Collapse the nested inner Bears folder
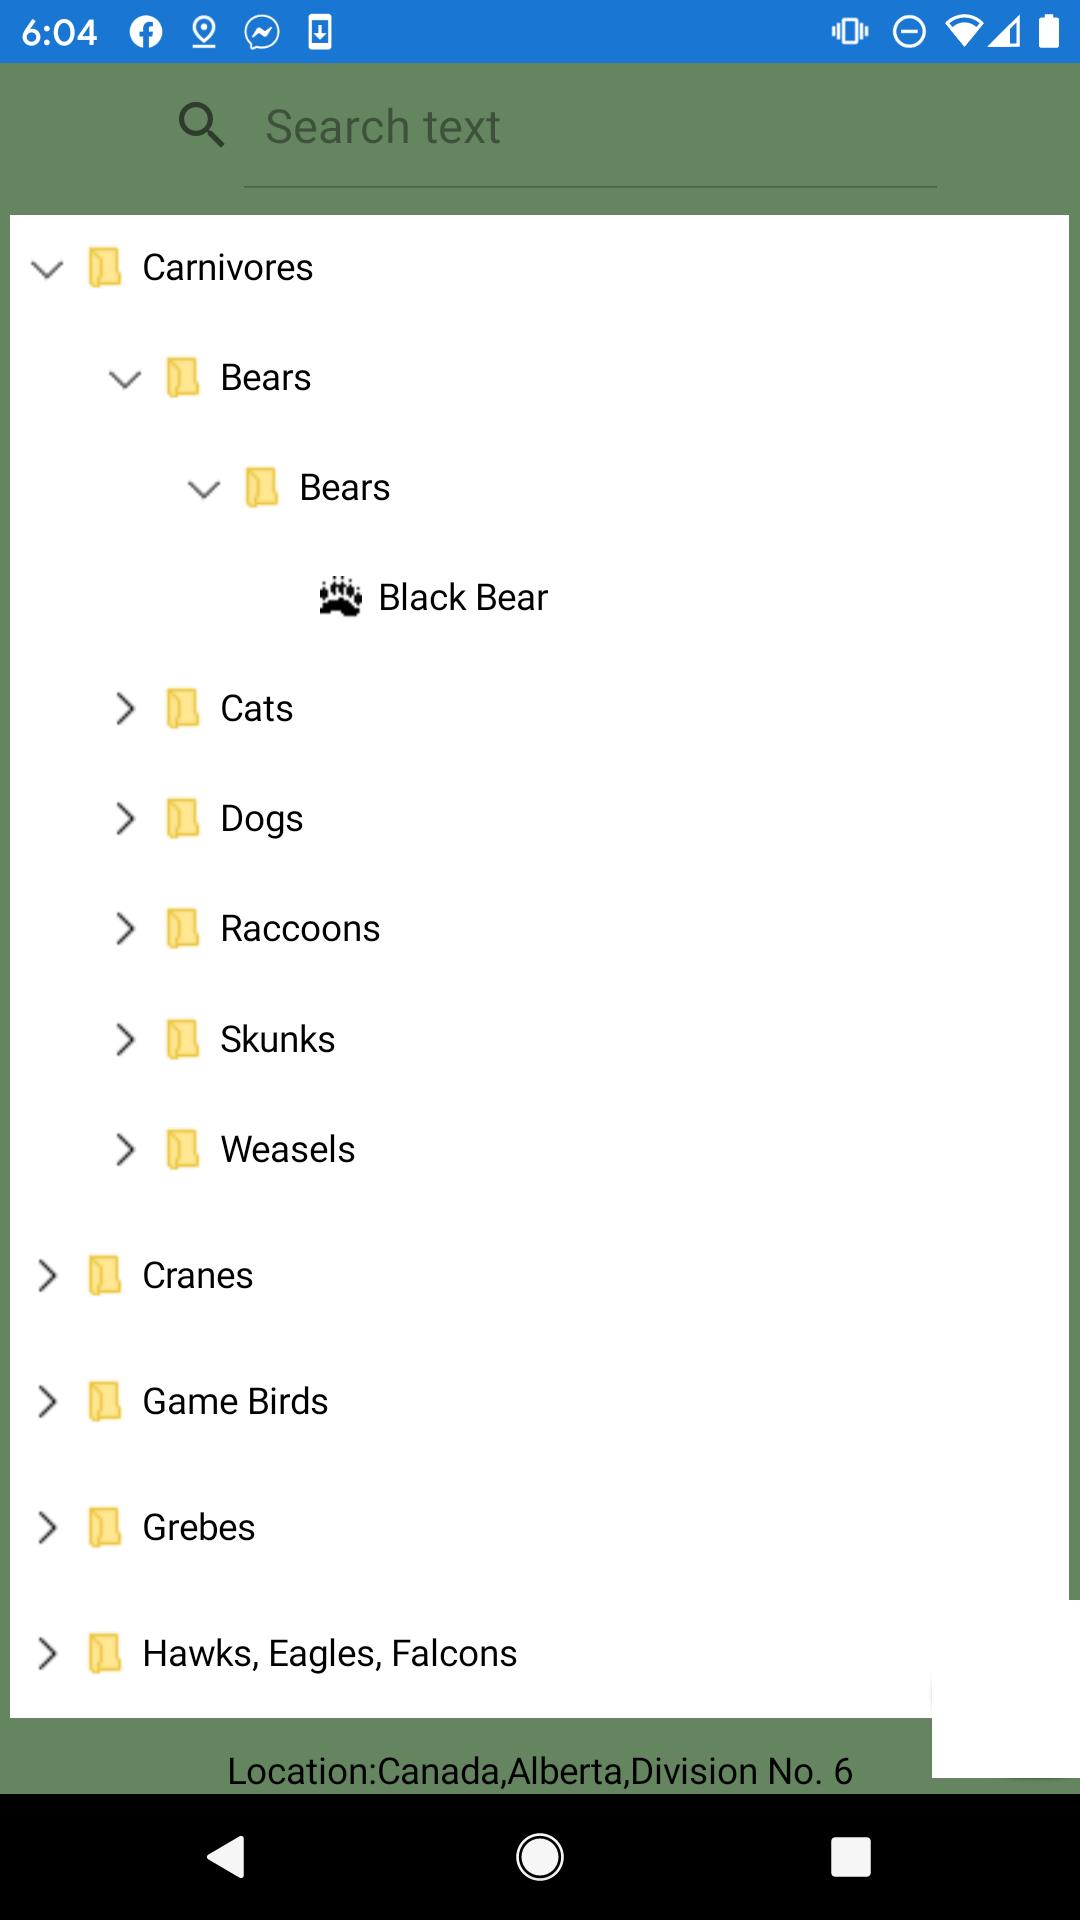Image resolution: width=1080 pixels, height=1920 pixels. [204, 489]
